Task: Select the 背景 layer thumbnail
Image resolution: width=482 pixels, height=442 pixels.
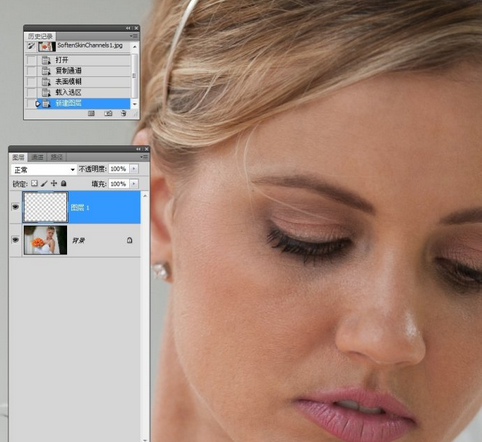Action: pos(45,240)
